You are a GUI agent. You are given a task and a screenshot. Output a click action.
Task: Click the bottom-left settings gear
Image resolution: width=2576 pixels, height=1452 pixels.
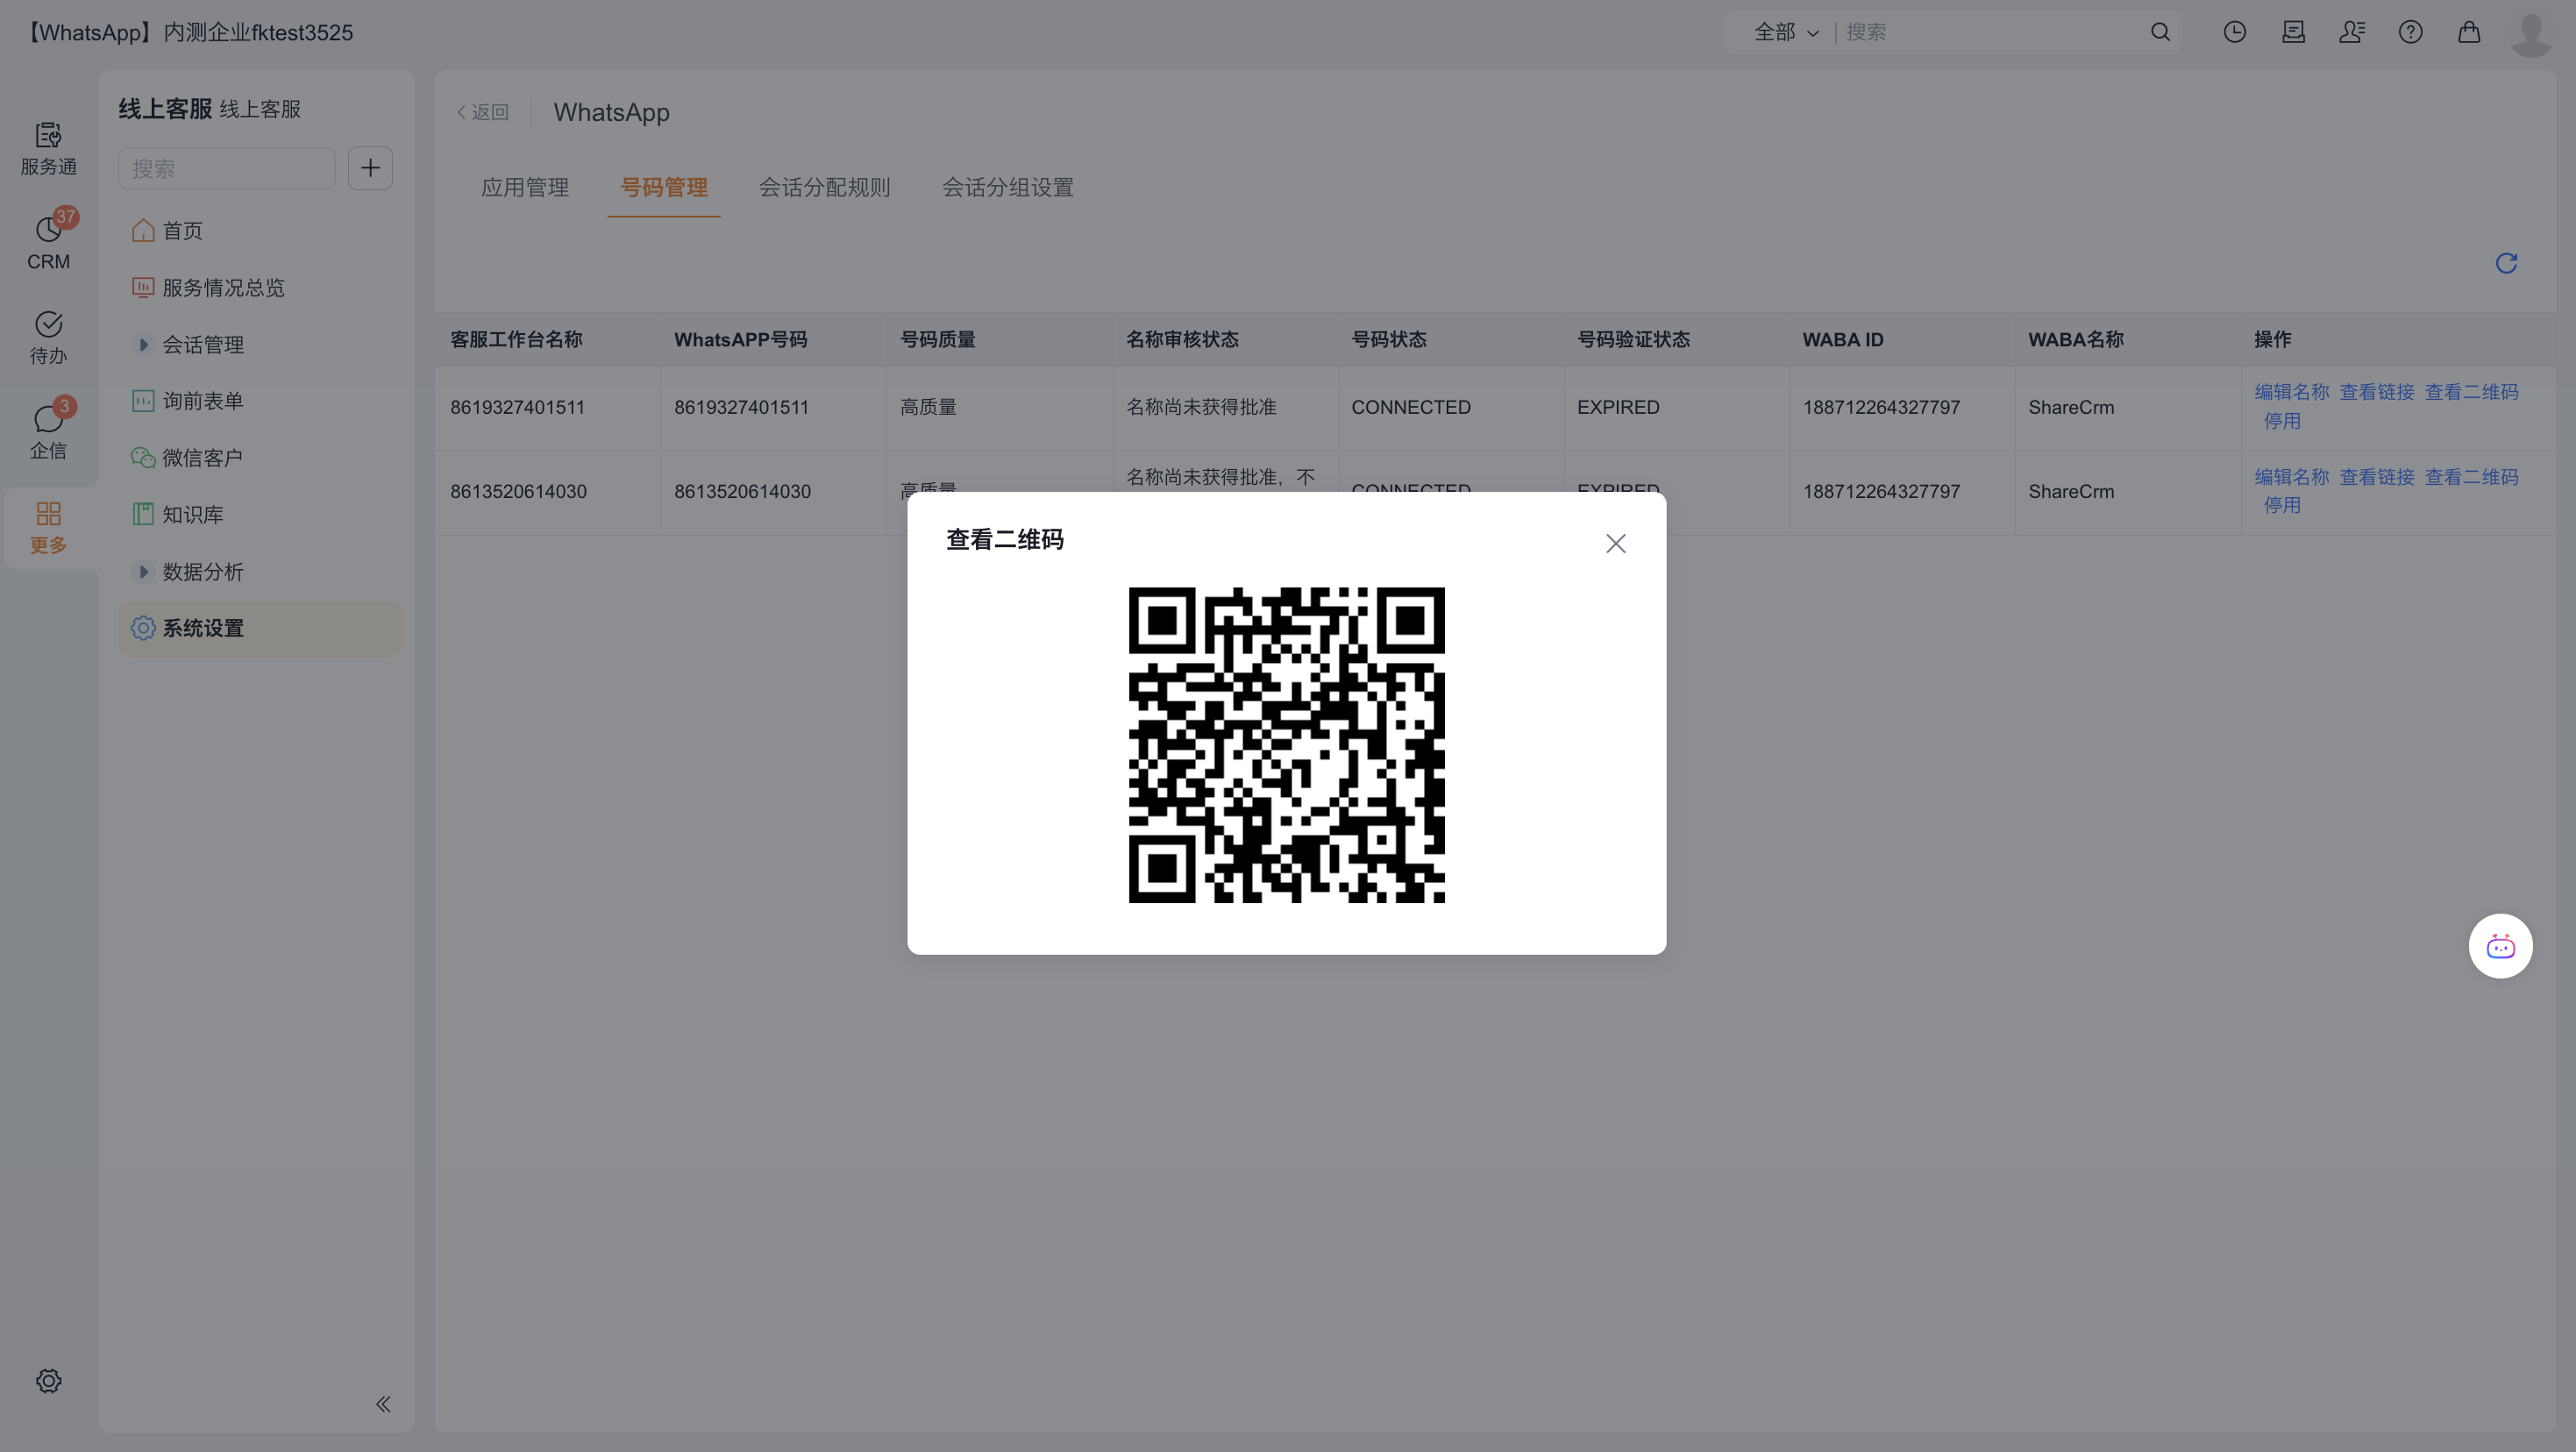coord(48,1381)
